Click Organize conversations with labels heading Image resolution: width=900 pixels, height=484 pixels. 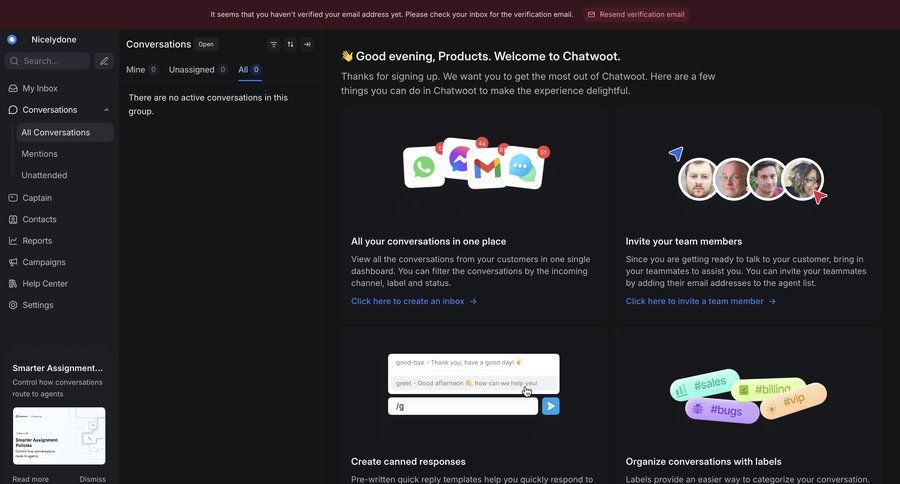[x=703, y=462]
